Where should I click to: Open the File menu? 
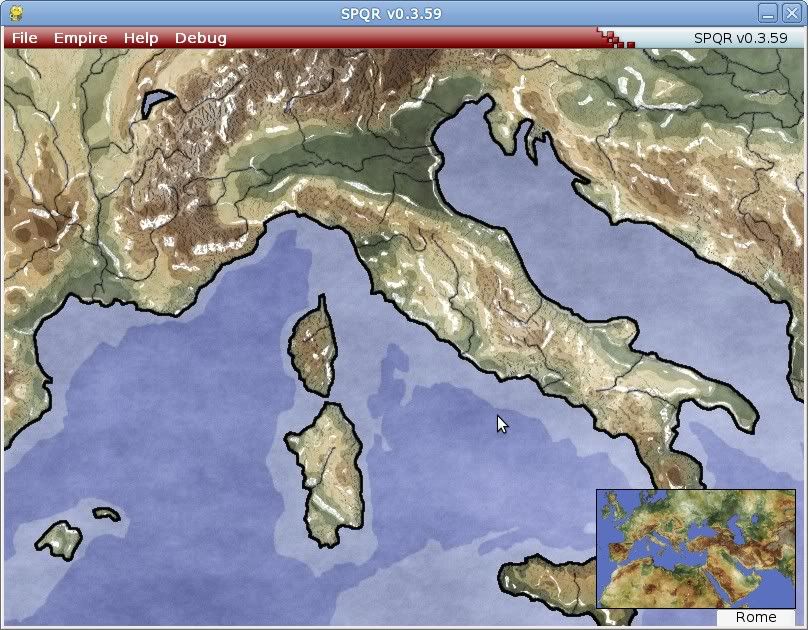[x=24, y=38]
